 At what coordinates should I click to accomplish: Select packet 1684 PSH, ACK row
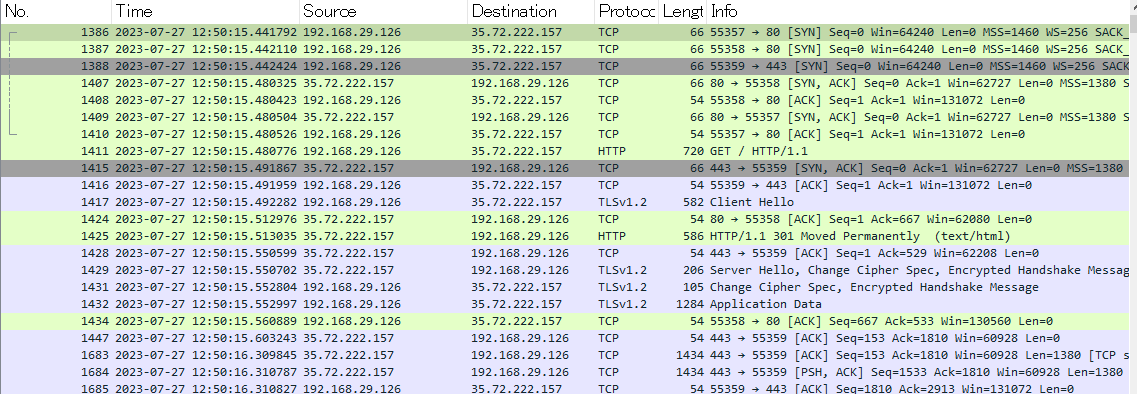[565, 372]
